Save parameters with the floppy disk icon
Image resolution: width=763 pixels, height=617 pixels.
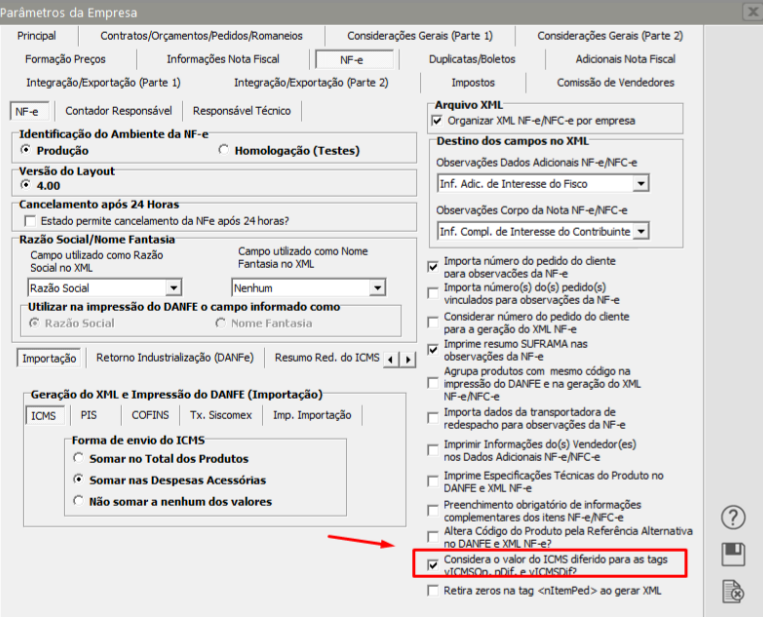pyautogui.click(x=735, y=554)
